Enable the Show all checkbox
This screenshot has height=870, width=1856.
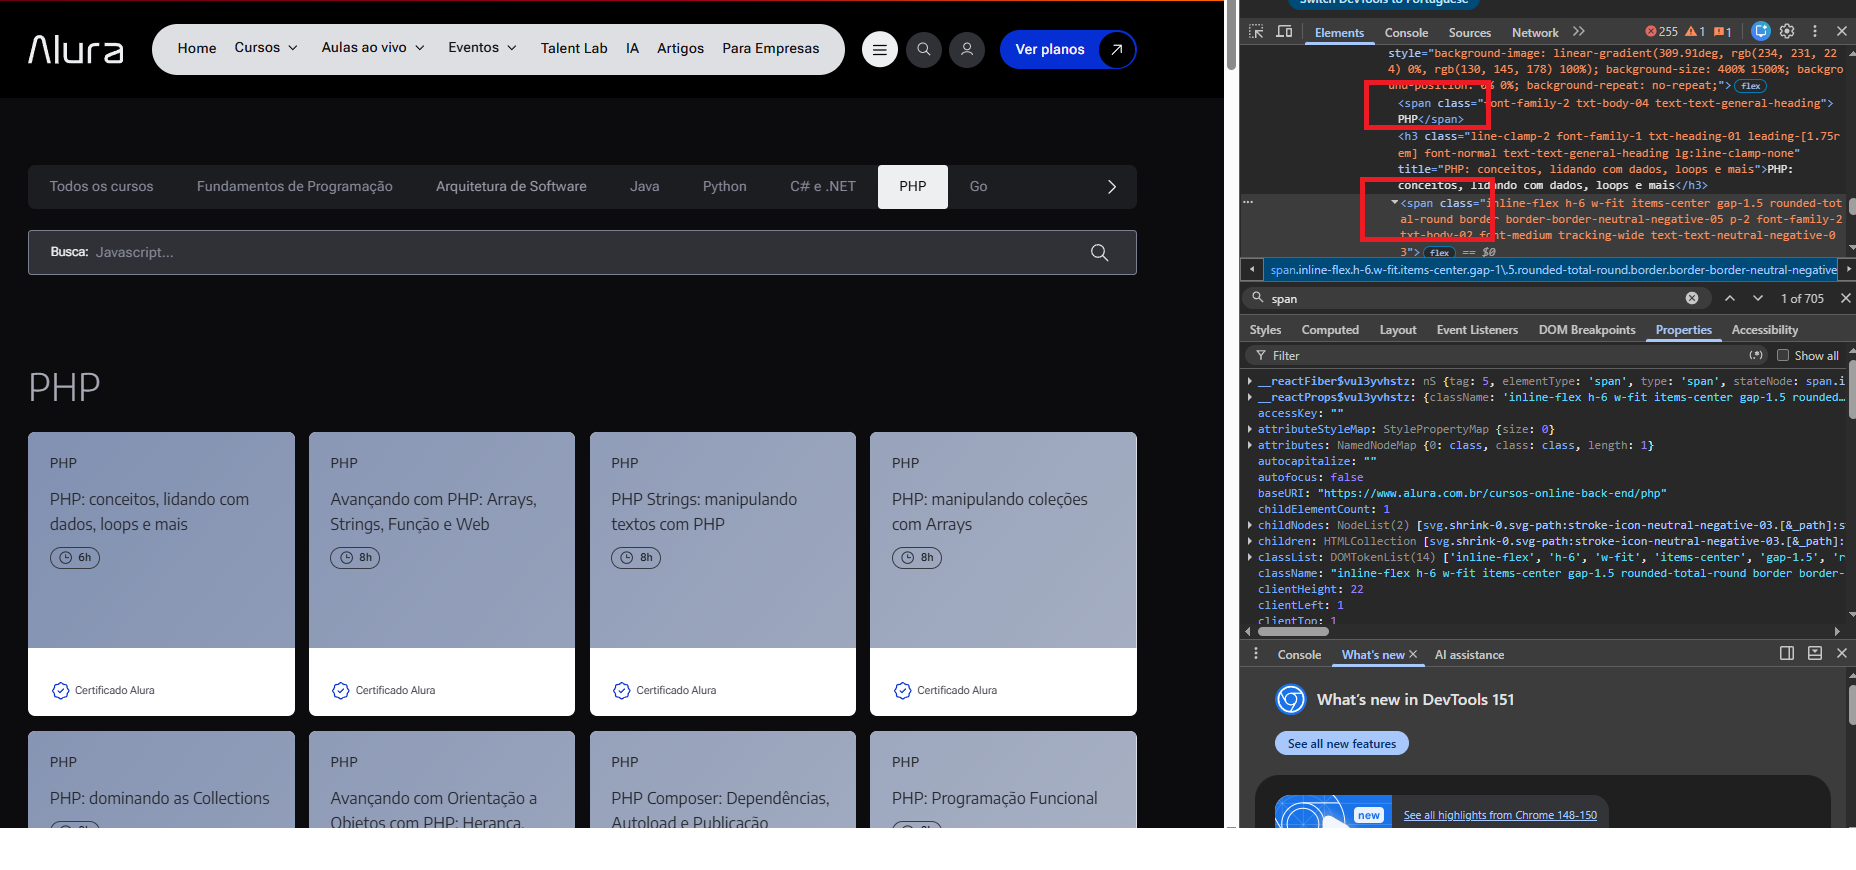tap(1782, 355)
